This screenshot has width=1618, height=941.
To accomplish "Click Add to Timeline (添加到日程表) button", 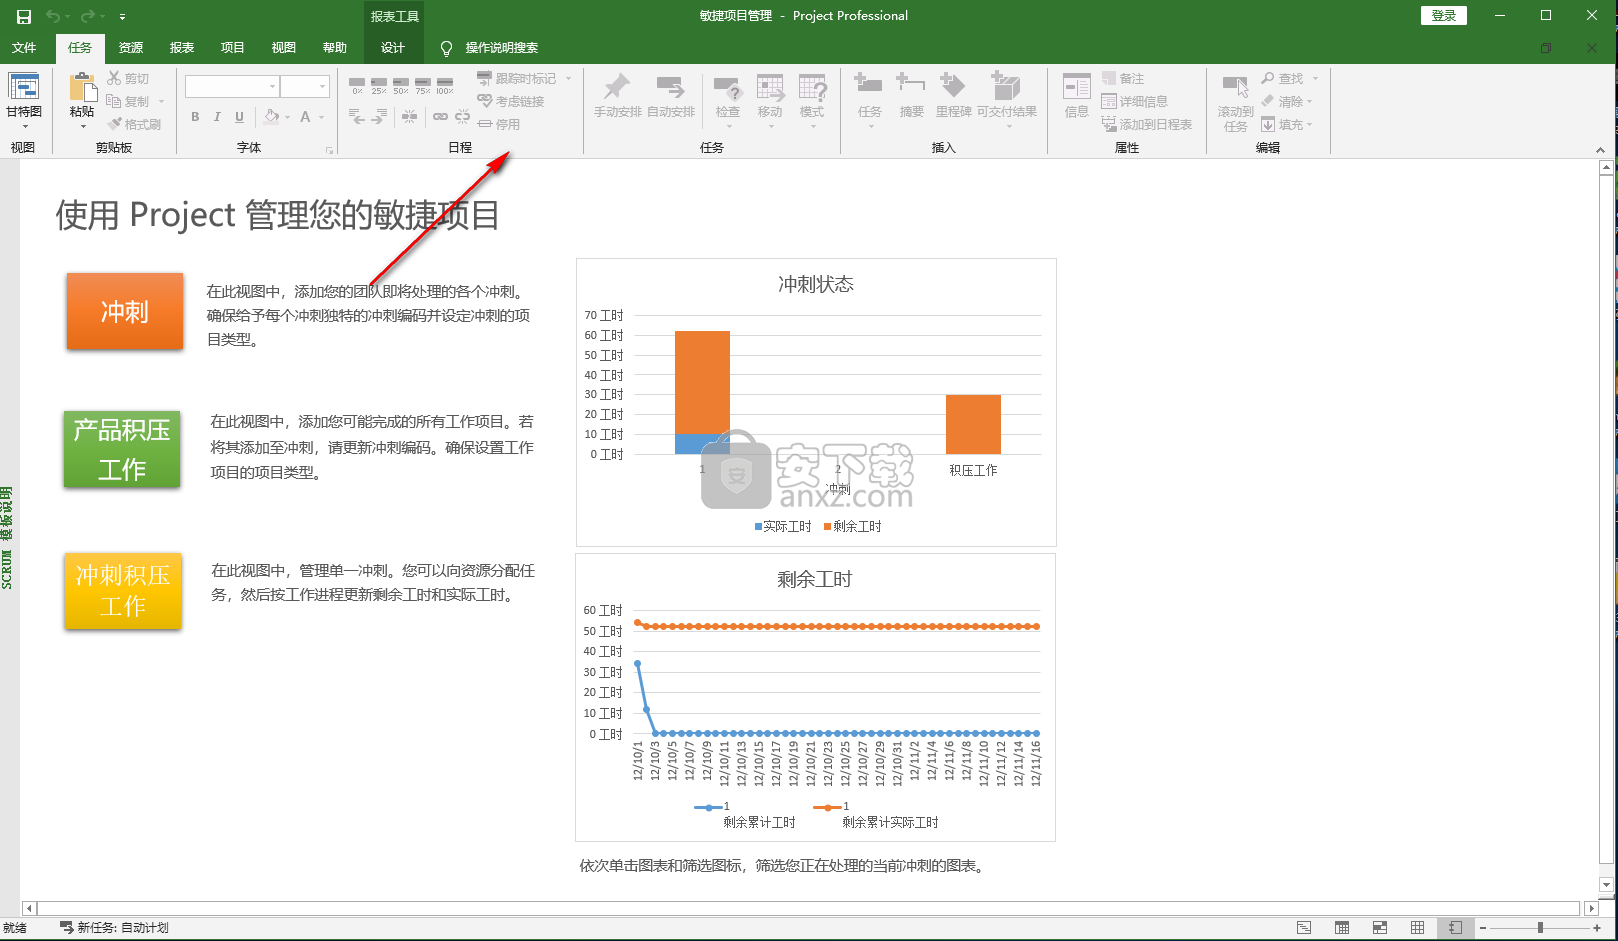I will (x=1147, y=124).
